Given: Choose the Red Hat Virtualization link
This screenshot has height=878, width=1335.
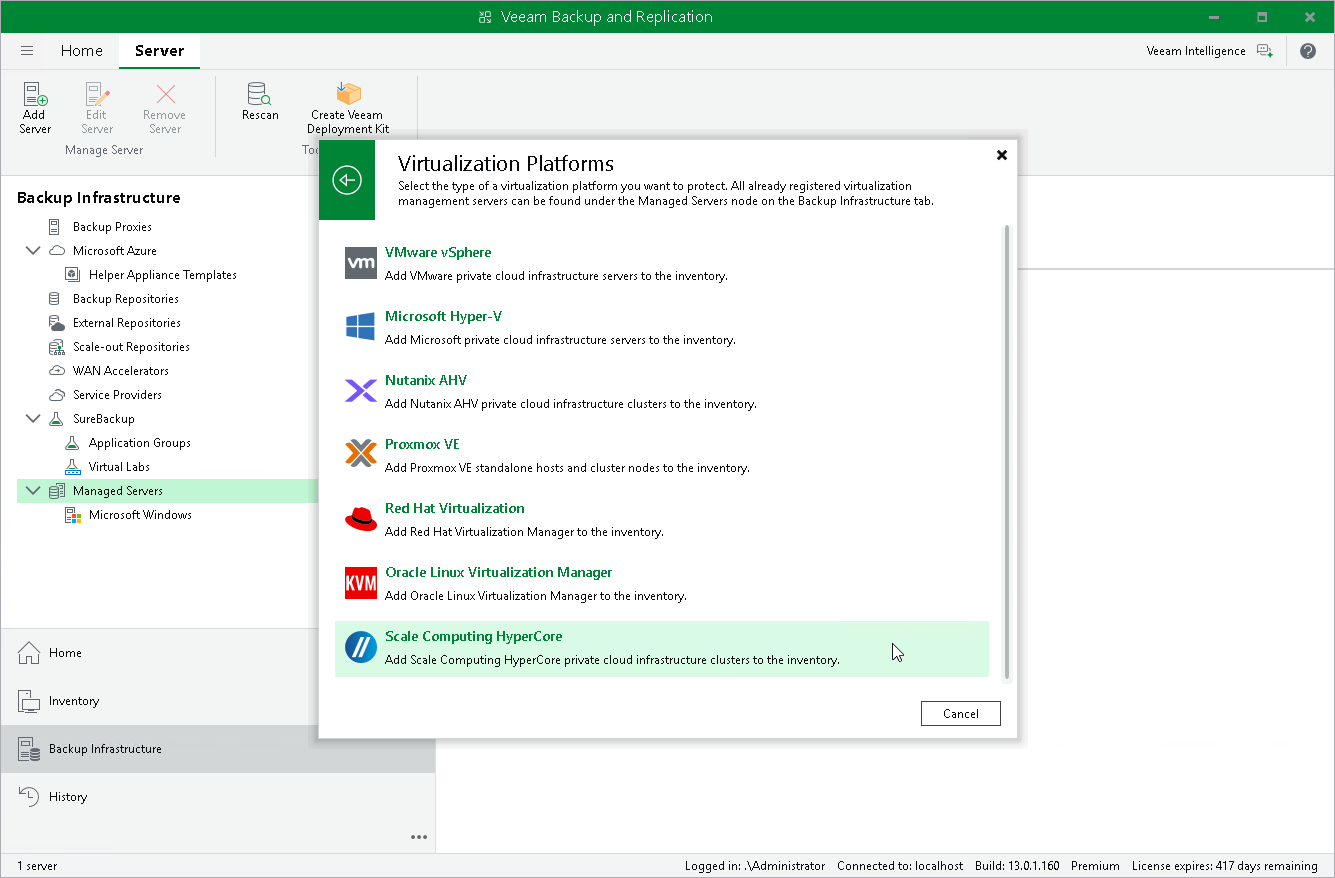Looking at the screenshot, I should [455, 509].
